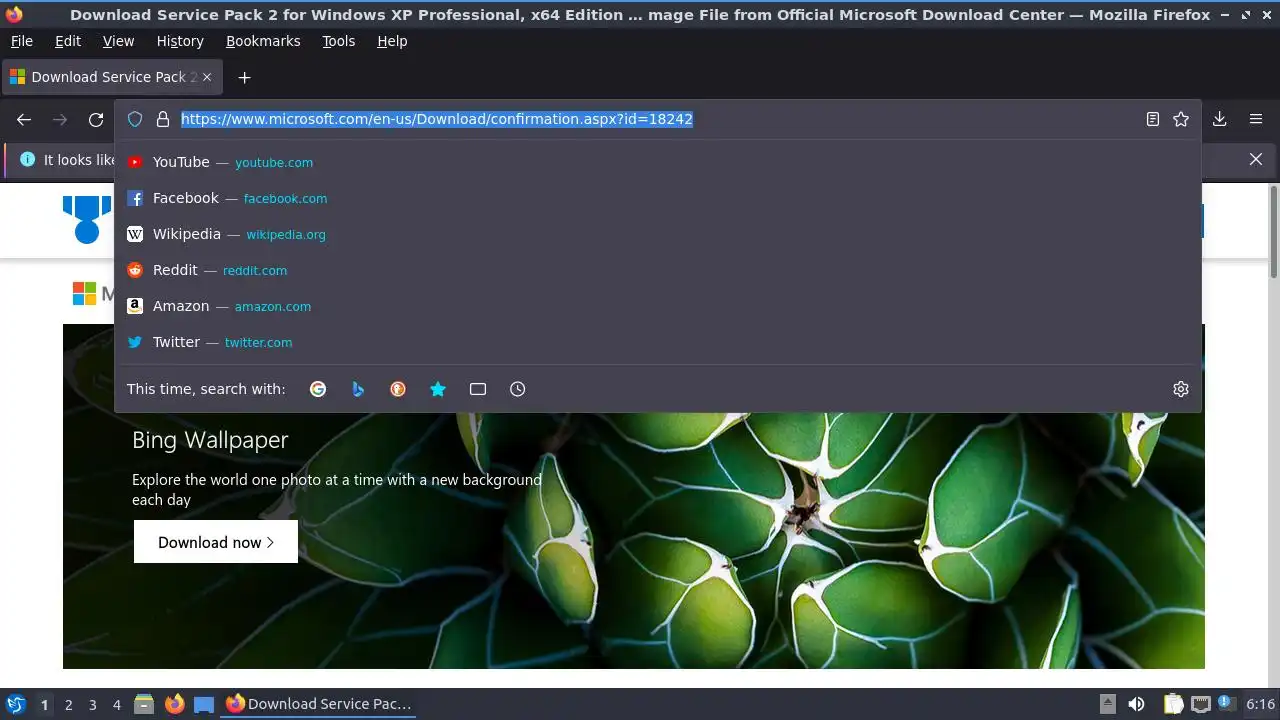The image size is (1280, 720).
Task: Search in bookmarks star icon
Action: click(438, 389)
